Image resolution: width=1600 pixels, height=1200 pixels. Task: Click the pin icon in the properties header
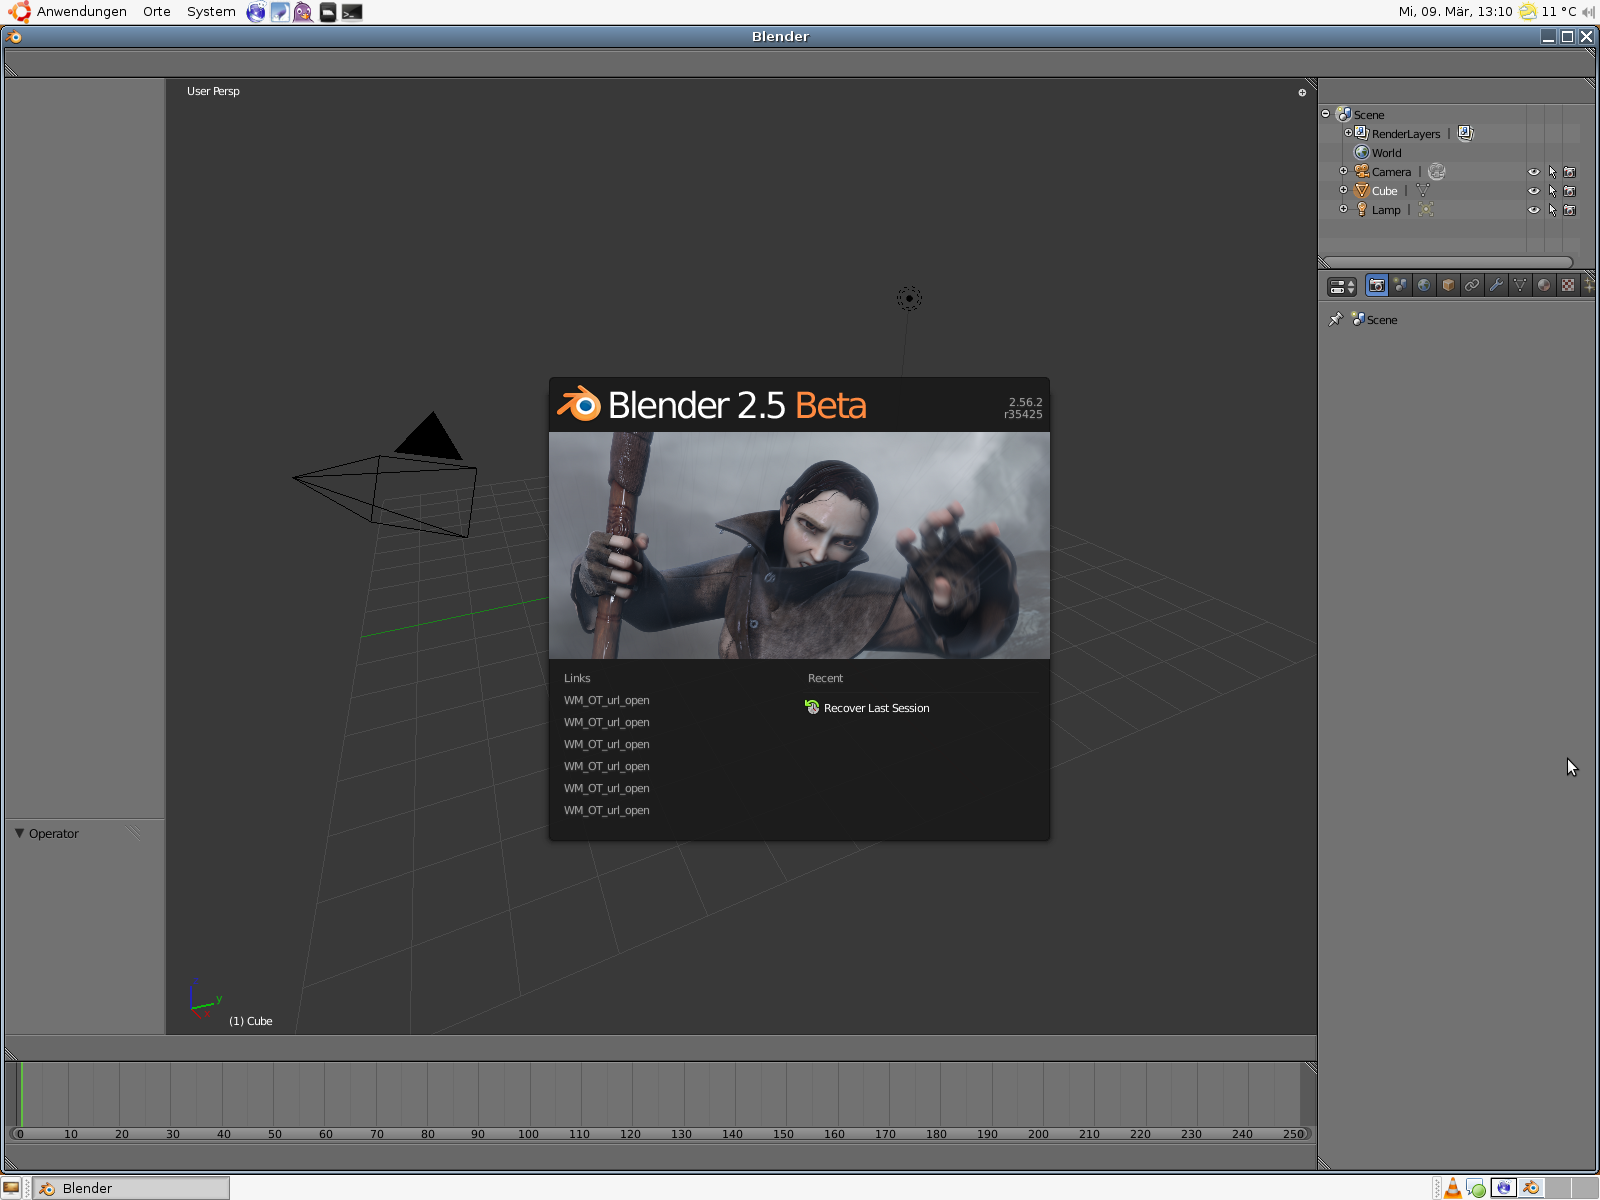pos(1336,318)
